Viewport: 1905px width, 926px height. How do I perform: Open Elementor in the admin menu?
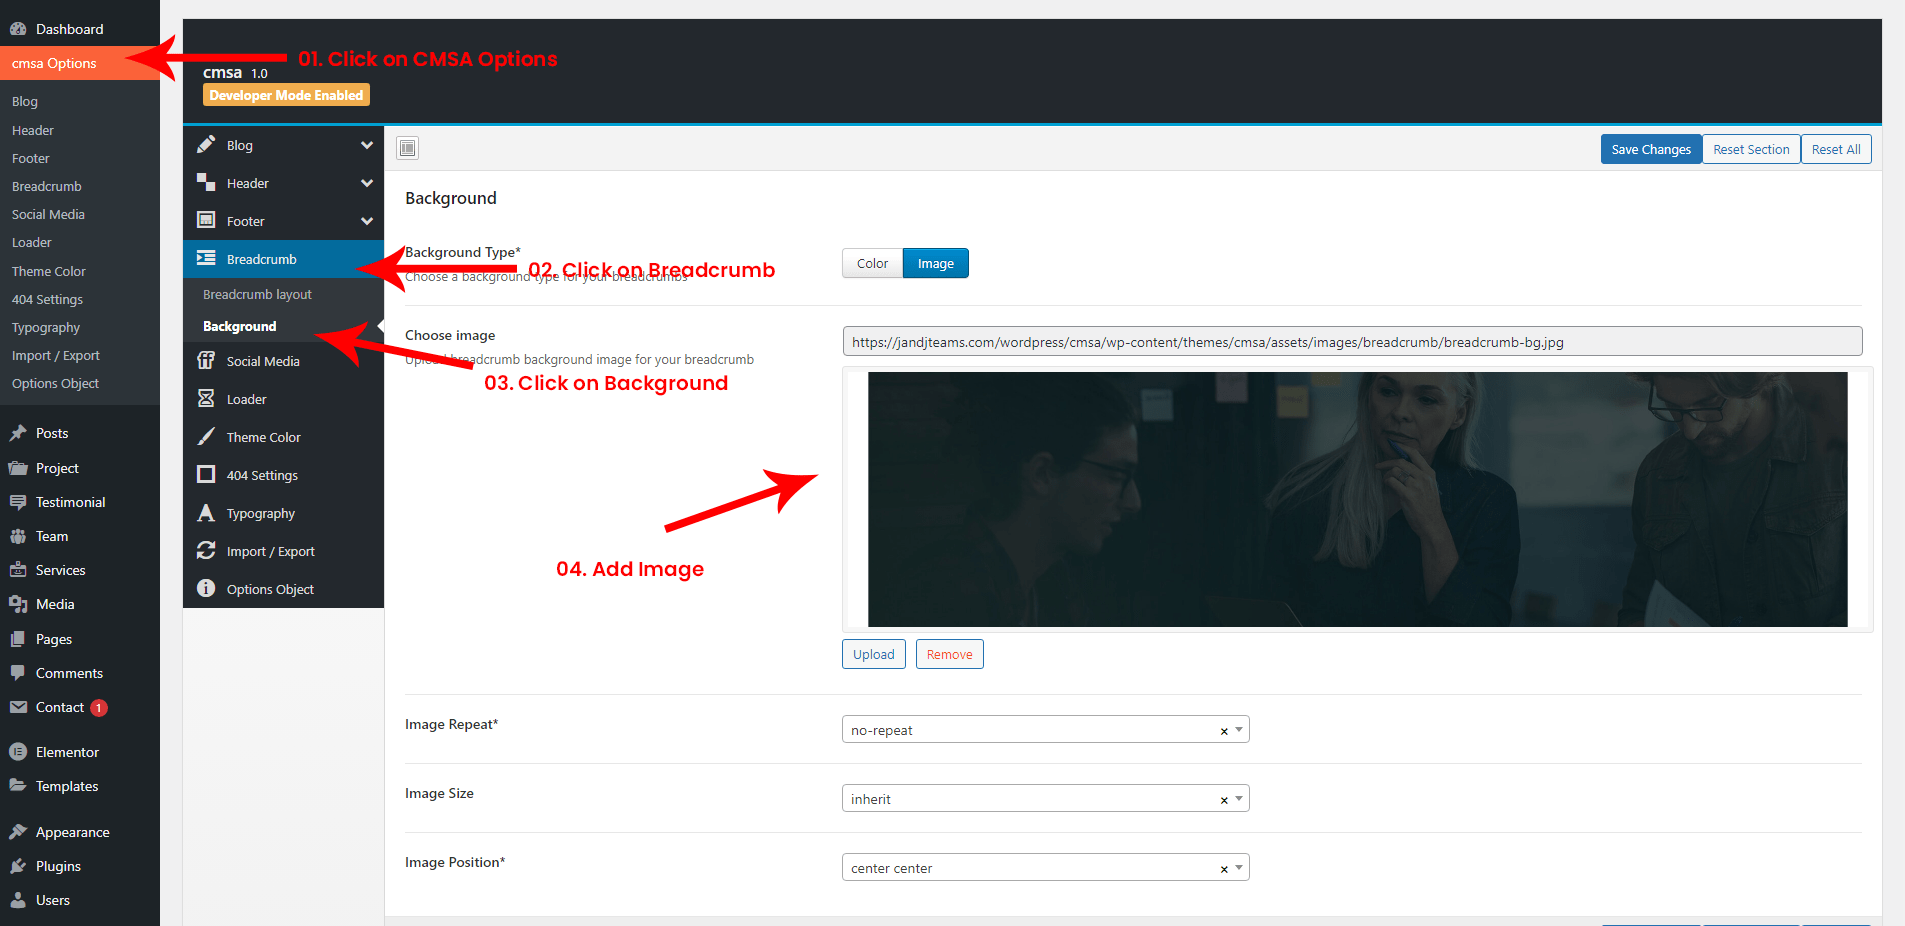tap(67, 752)
